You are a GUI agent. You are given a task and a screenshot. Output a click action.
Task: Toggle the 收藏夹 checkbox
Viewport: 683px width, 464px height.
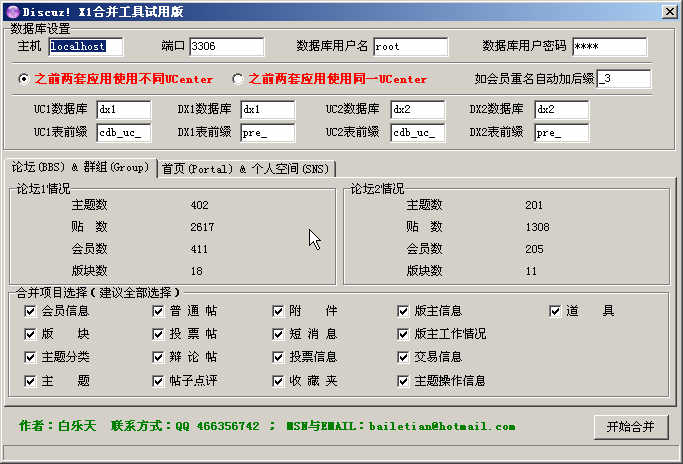coord(278,381)
